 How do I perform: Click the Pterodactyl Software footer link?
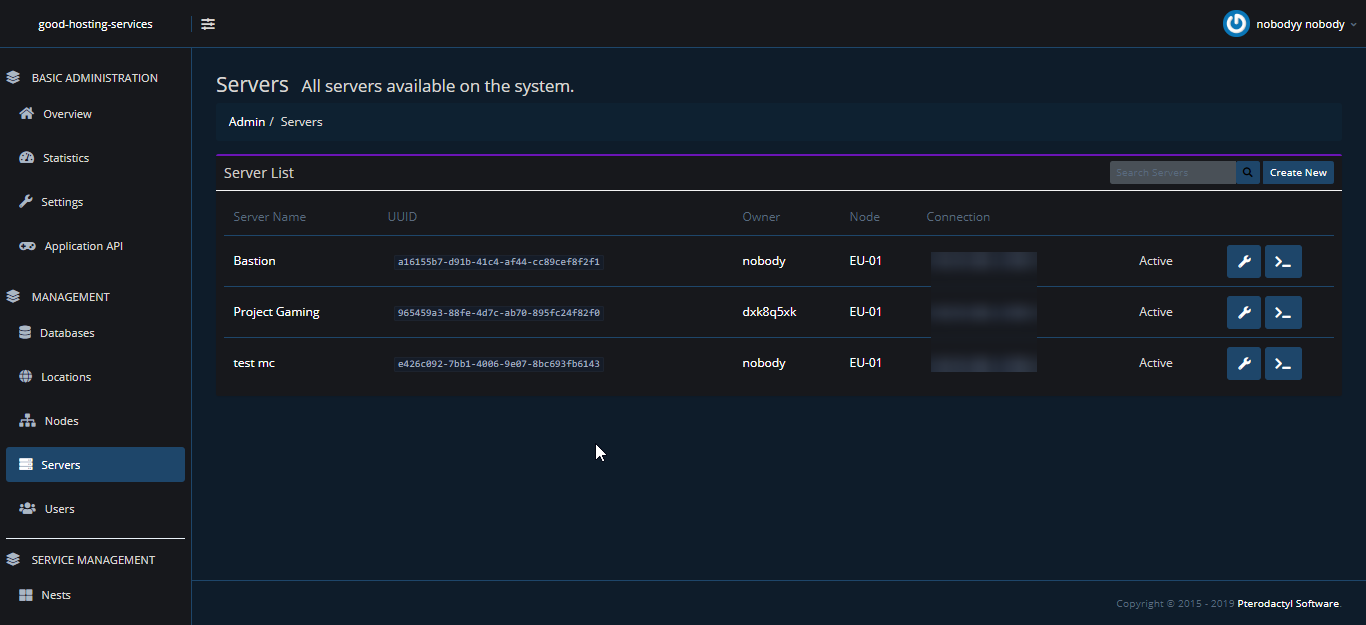point(1287,603)
